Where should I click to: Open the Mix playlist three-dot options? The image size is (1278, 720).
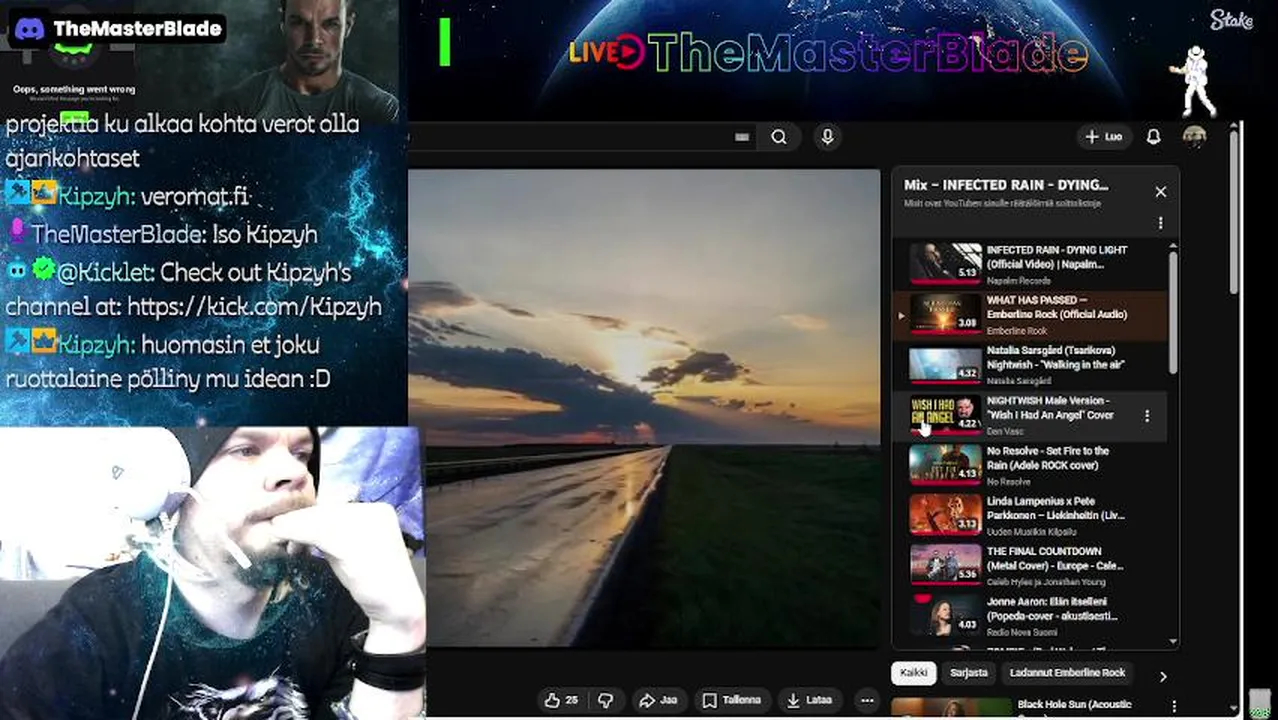click(1160, 223)
